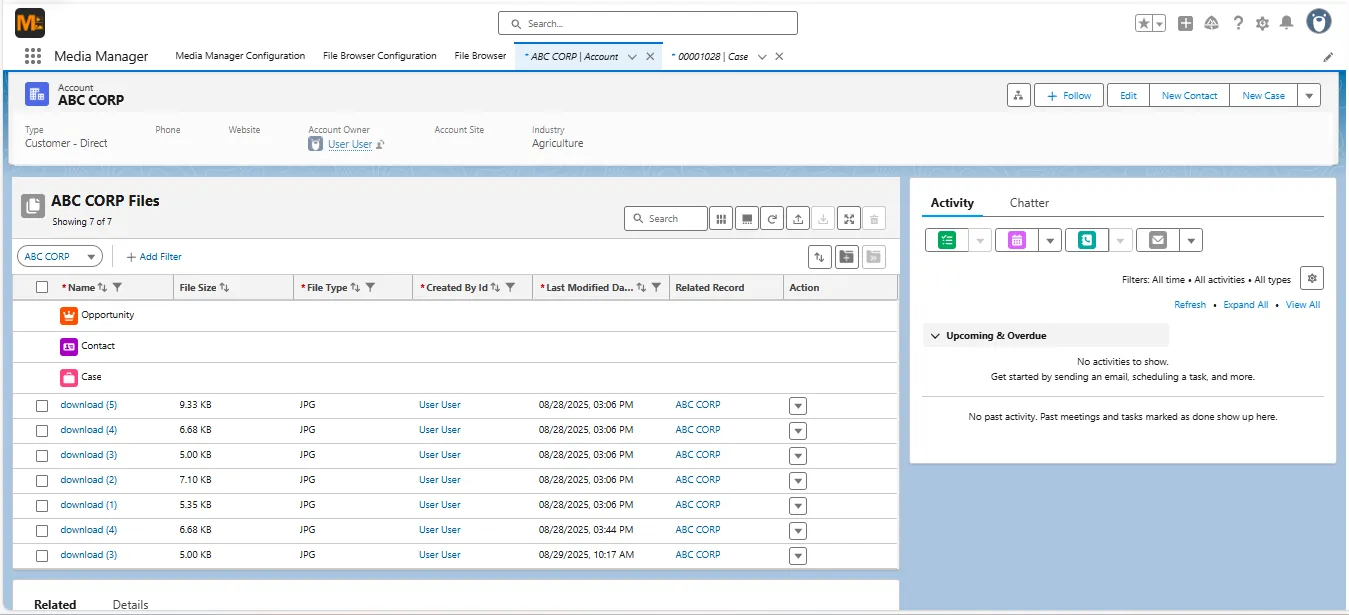Screen dimensions: 1349x615
Task: Click the Edit account button
Action: [1128, 95]
